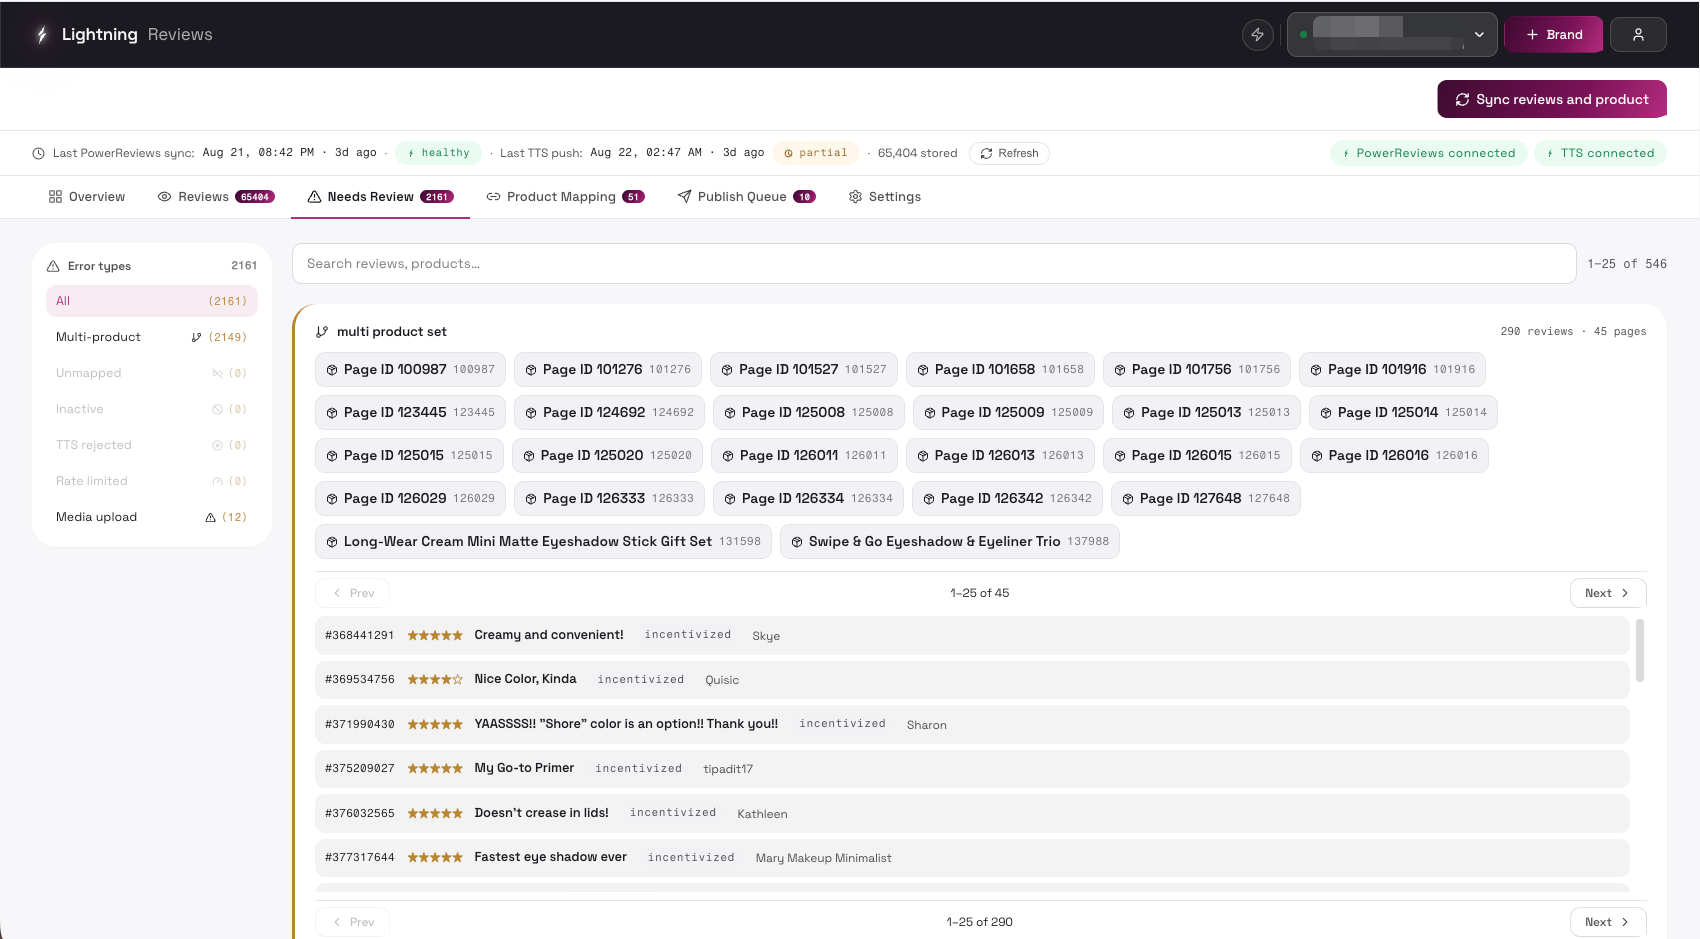Open the Page ID 125008 chip
The image size is (1700, 939).
[x=809, y=413]
